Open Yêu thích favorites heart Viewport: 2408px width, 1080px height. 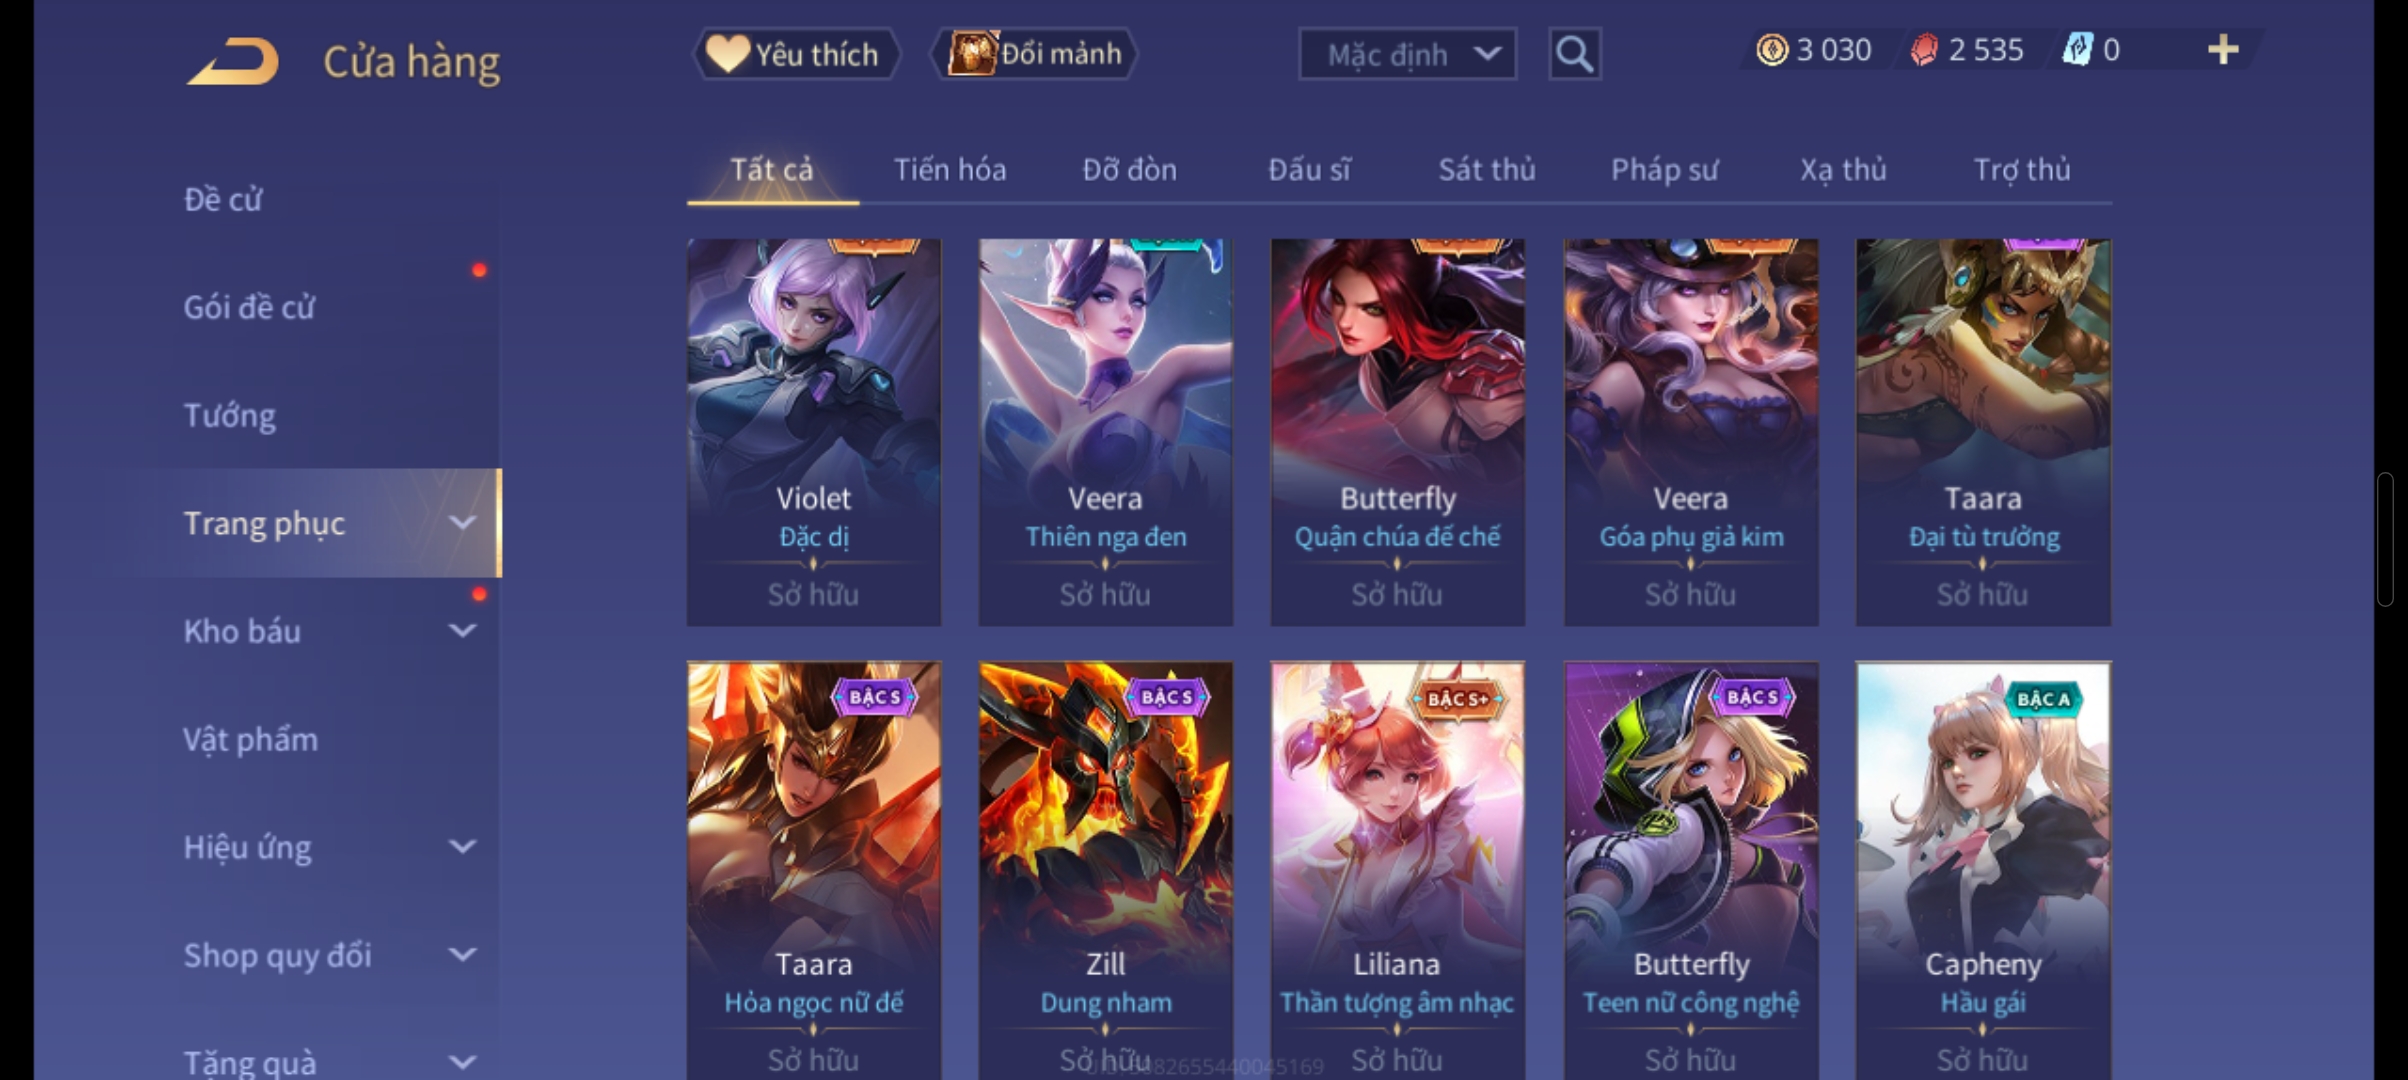(x=796, y=54)
